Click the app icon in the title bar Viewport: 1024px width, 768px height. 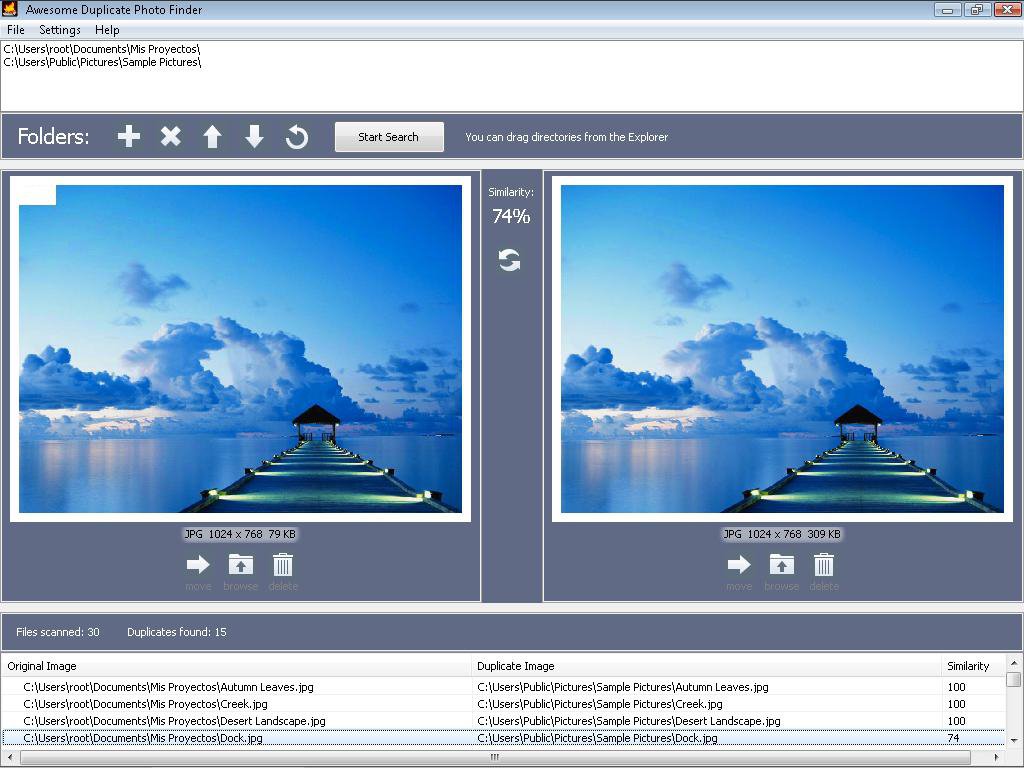(10, 9)
